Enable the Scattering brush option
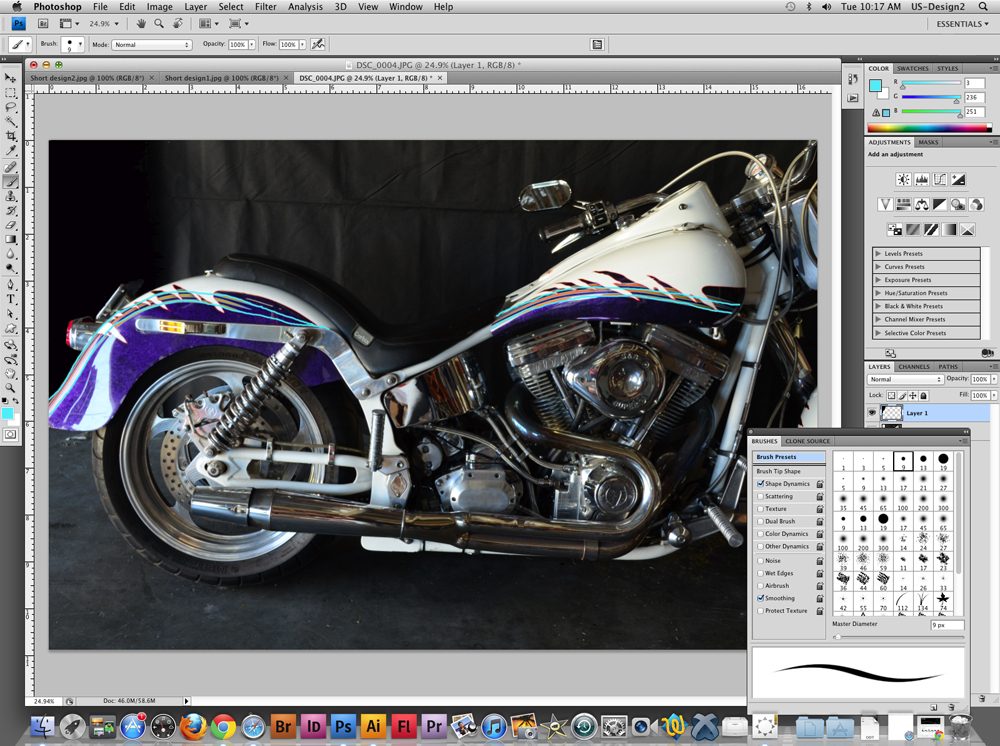Image resolution: width=1000 pixels, height=746 pixels. [x=760, y=496]
